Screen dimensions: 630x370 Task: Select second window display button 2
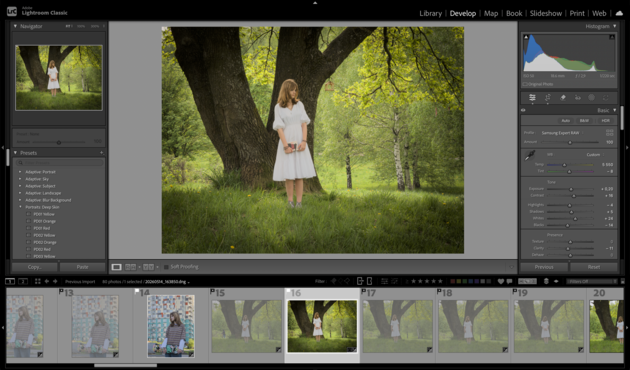click(x=23, y=281)
